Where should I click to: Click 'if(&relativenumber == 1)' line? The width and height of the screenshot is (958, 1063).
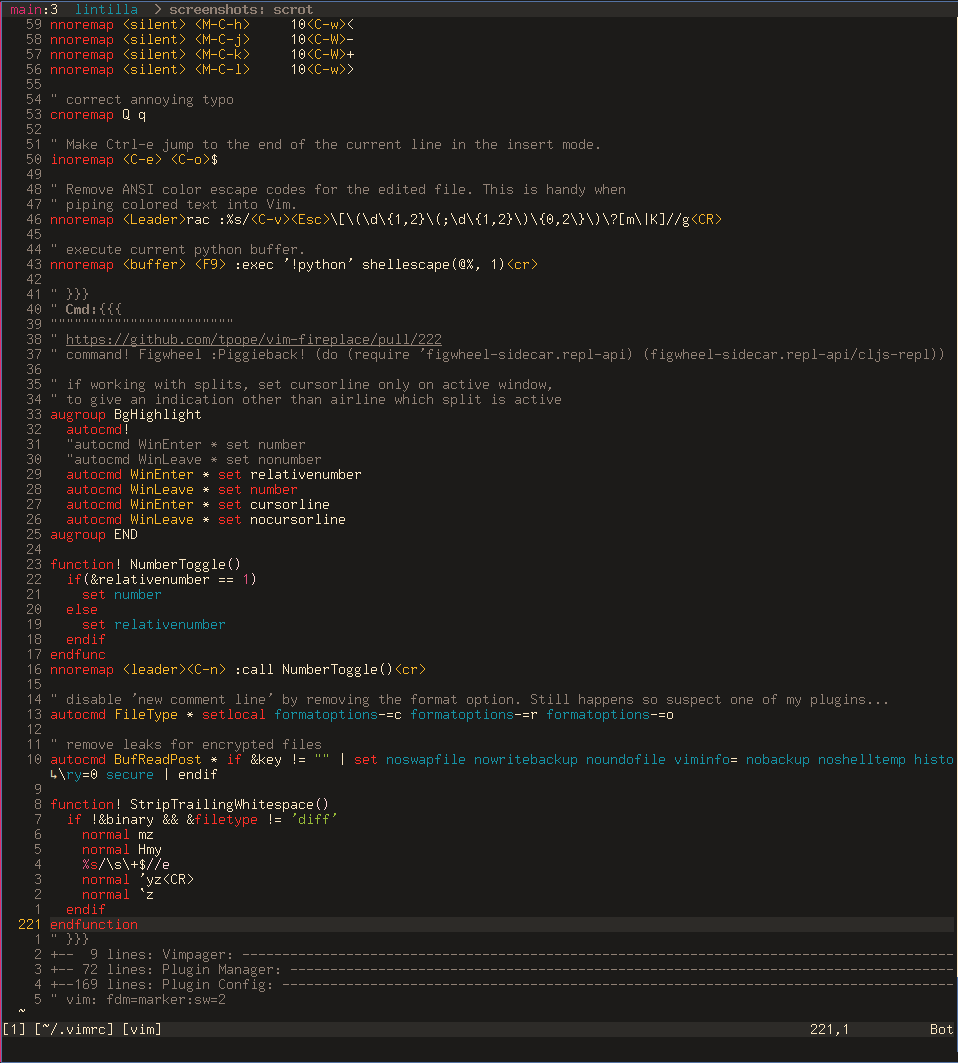coord(161,579)
